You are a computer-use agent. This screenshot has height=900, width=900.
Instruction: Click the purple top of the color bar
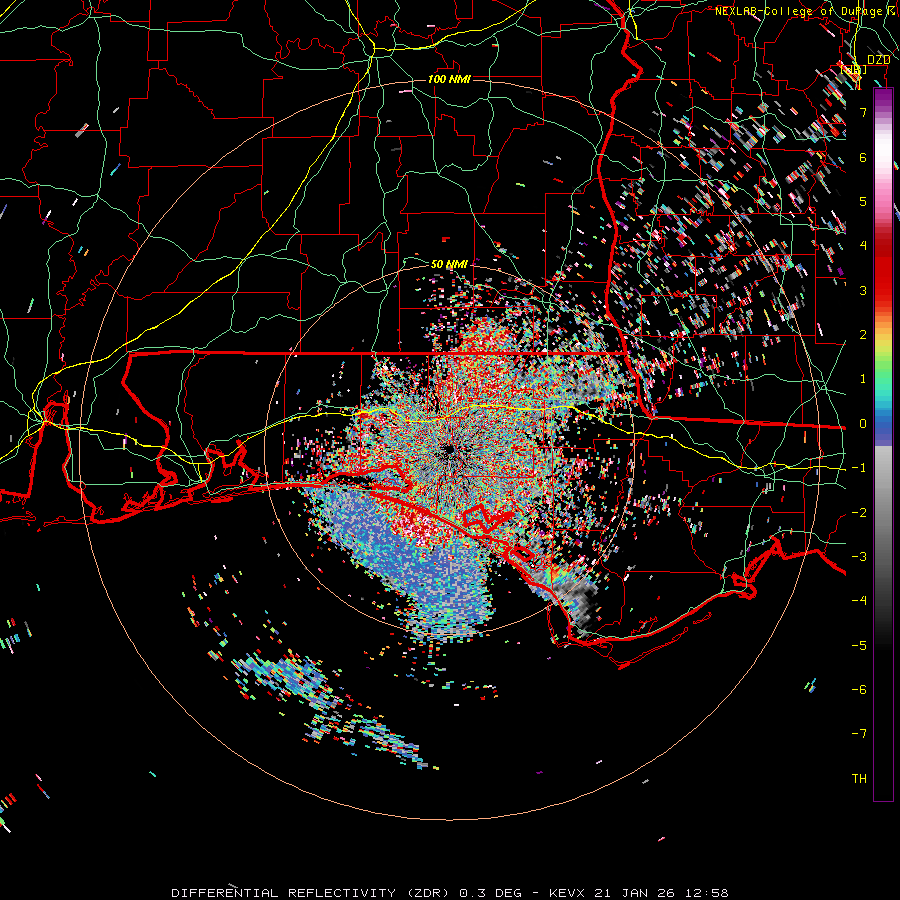tap(883, 98)
